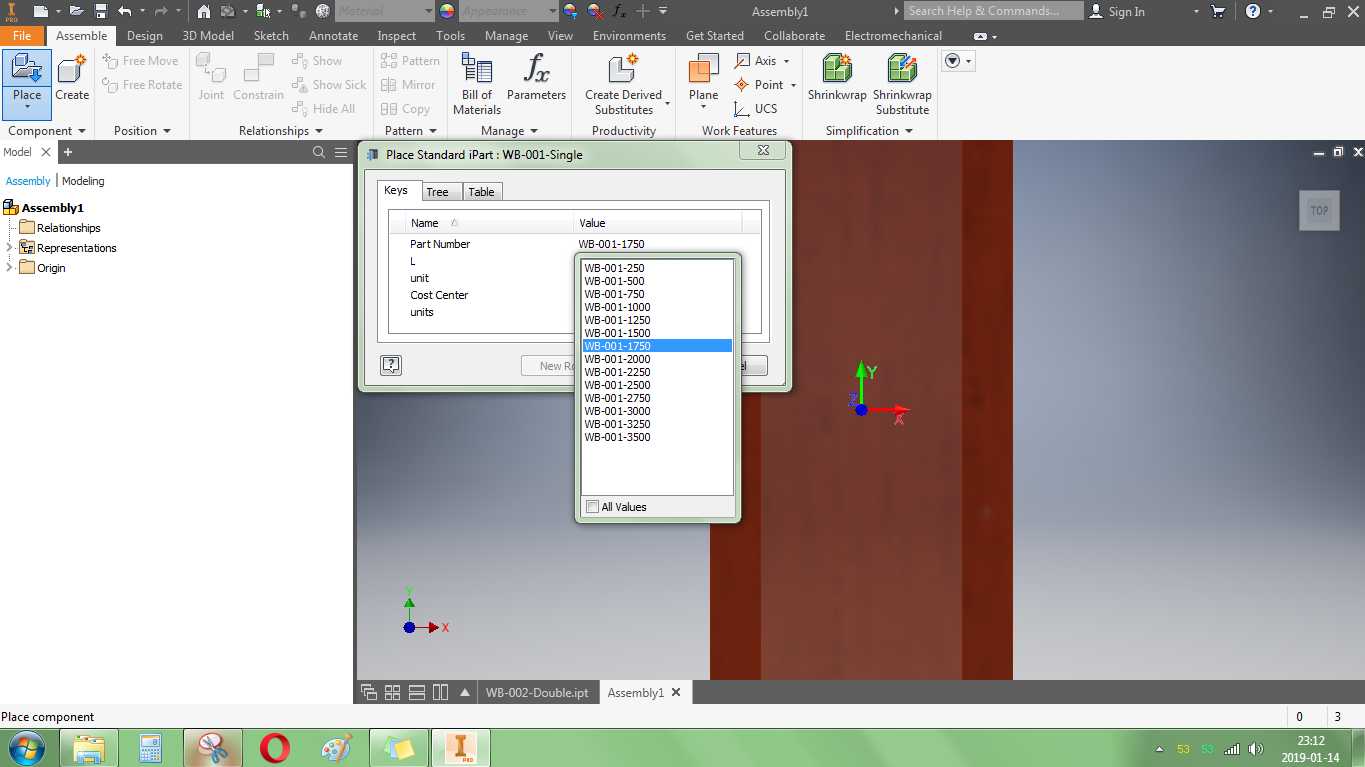Open the Parameters fx tool in ribbon

(536, 78)
